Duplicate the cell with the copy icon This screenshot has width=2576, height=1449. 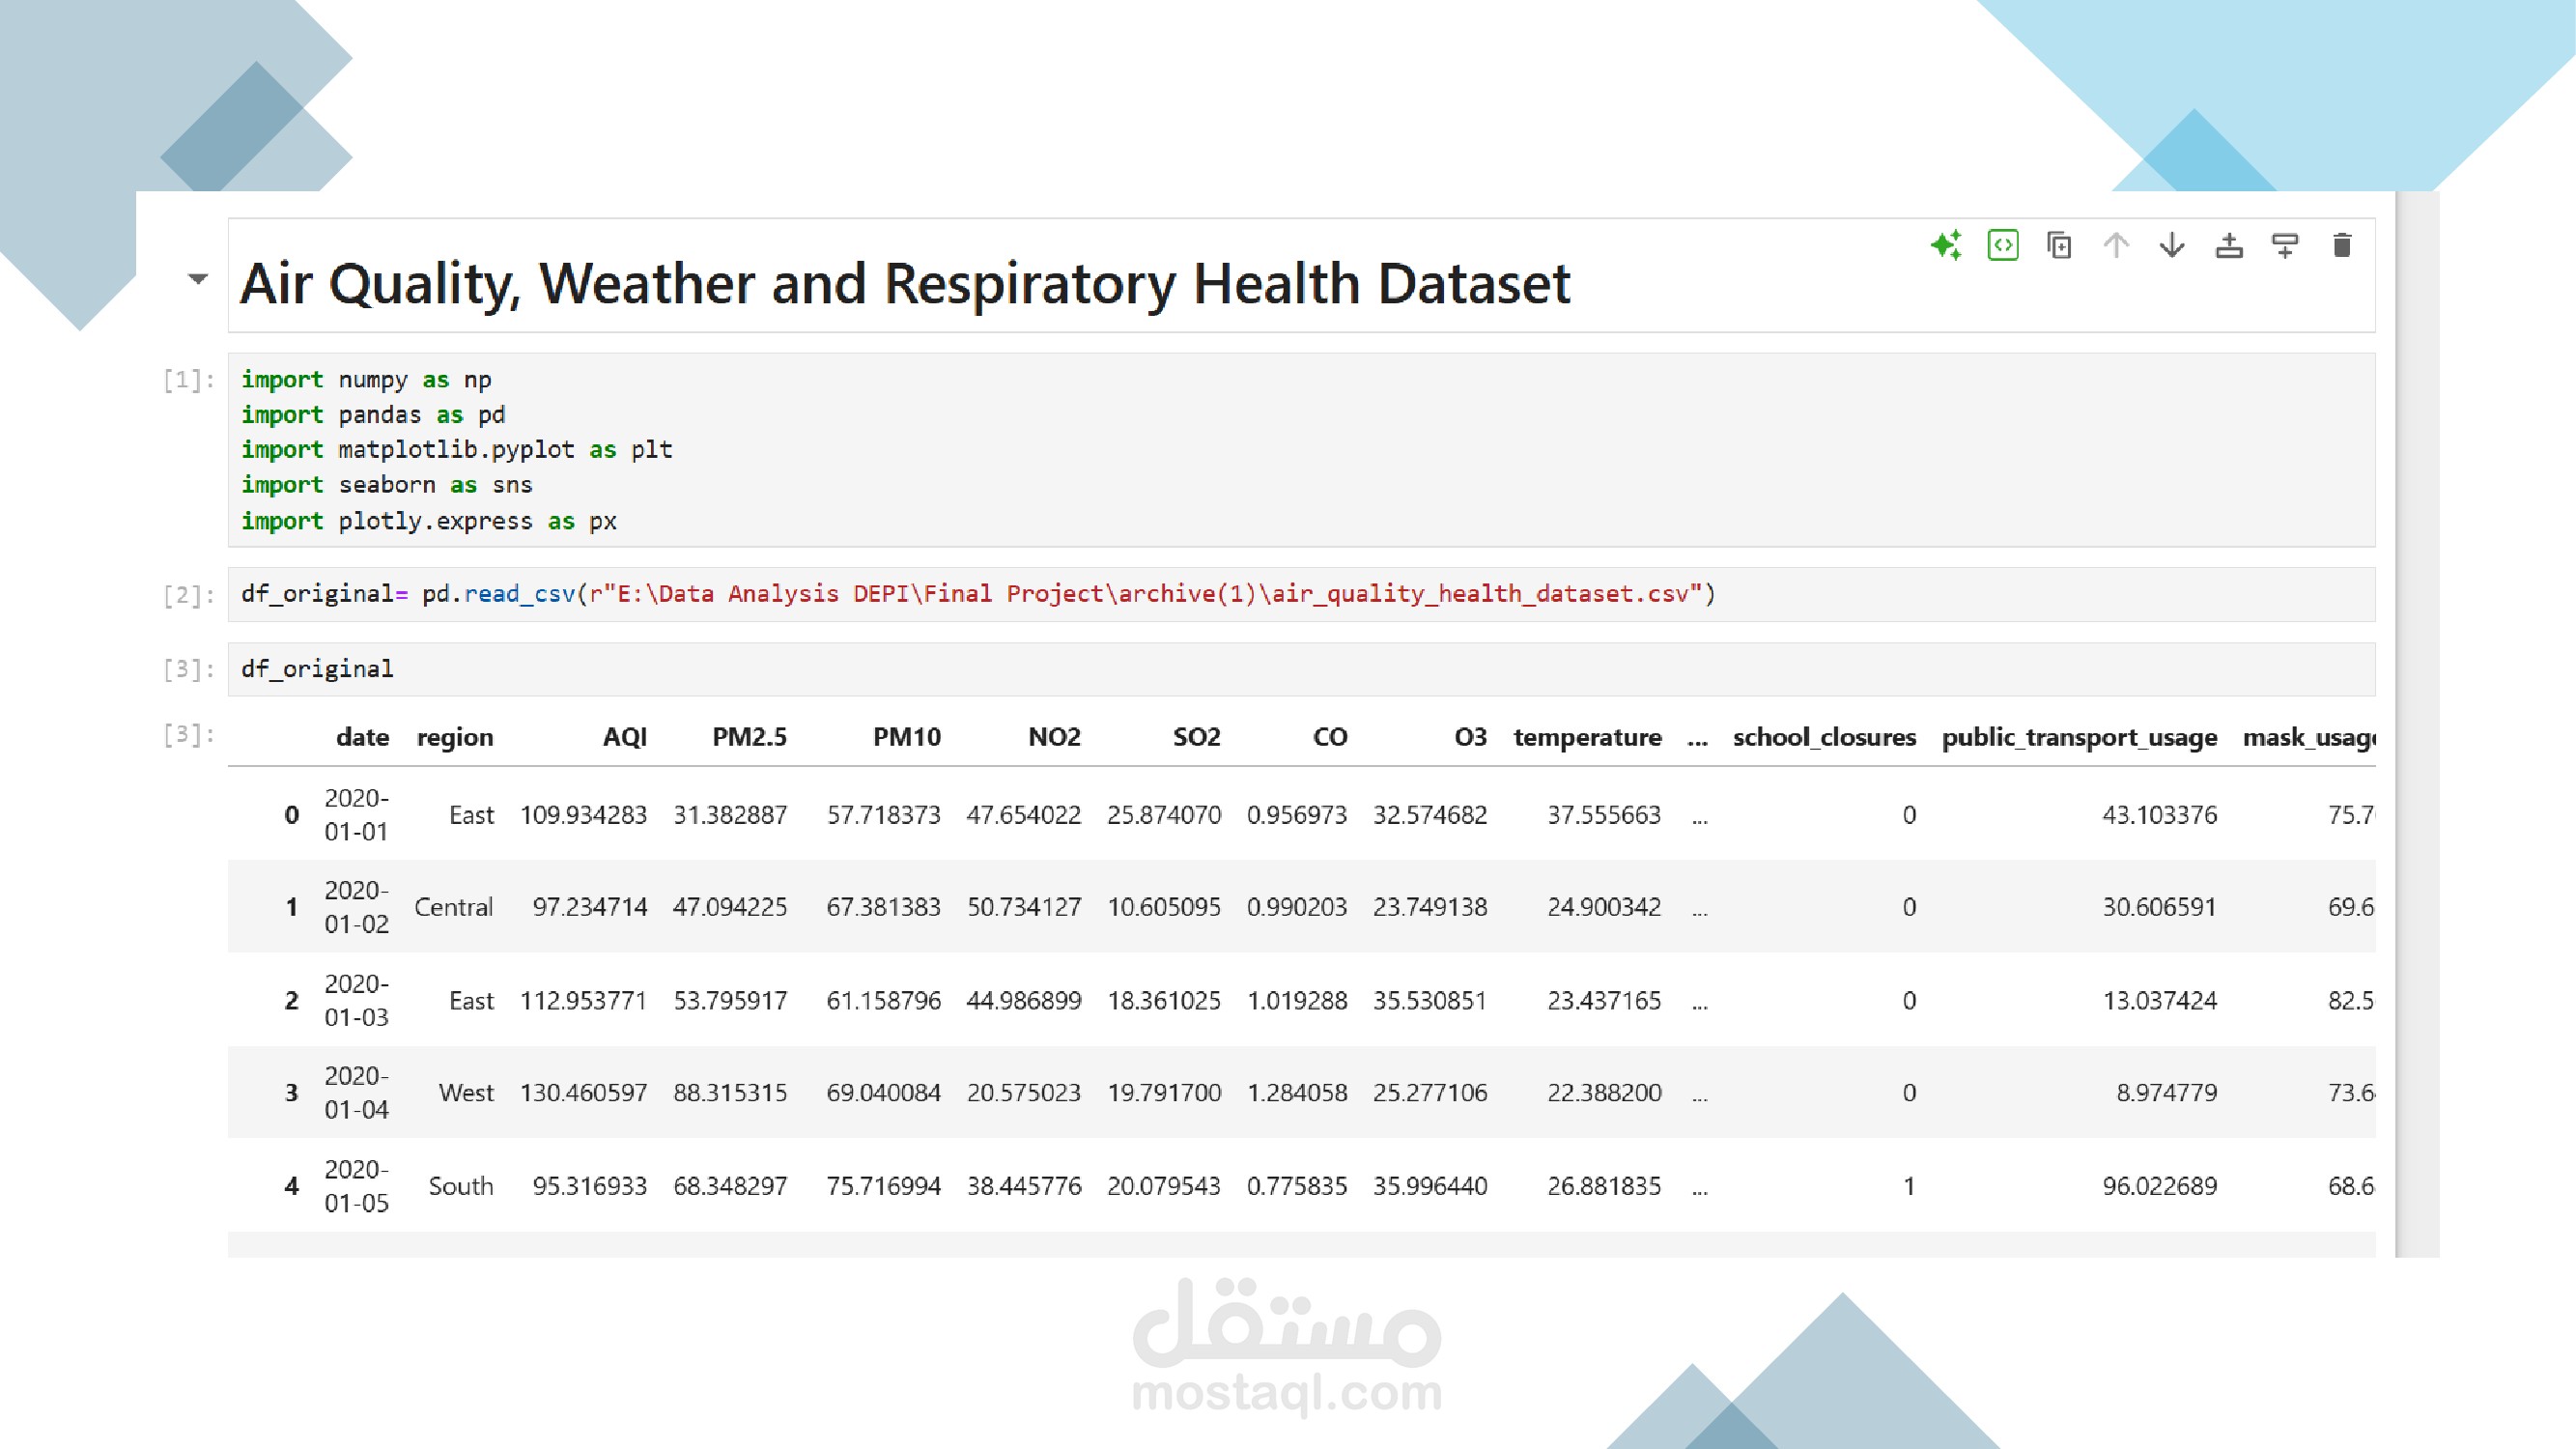coord(2059,245)
